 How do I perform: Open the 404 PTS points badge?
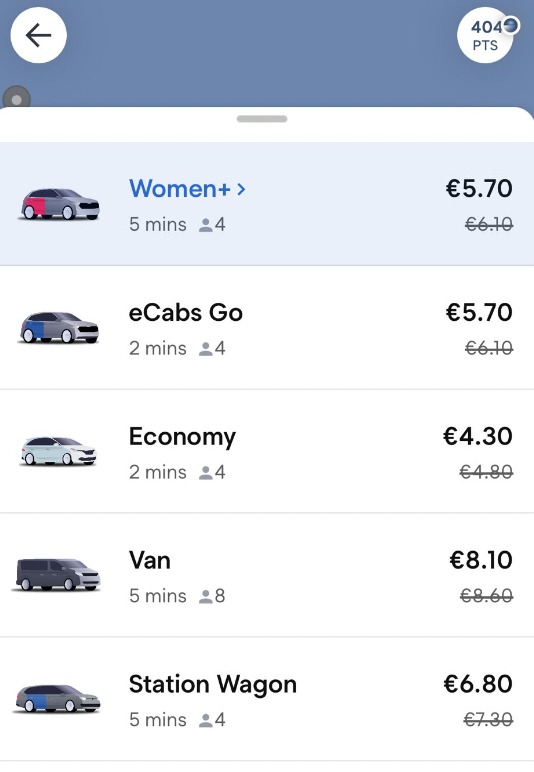tap(486, 35)
